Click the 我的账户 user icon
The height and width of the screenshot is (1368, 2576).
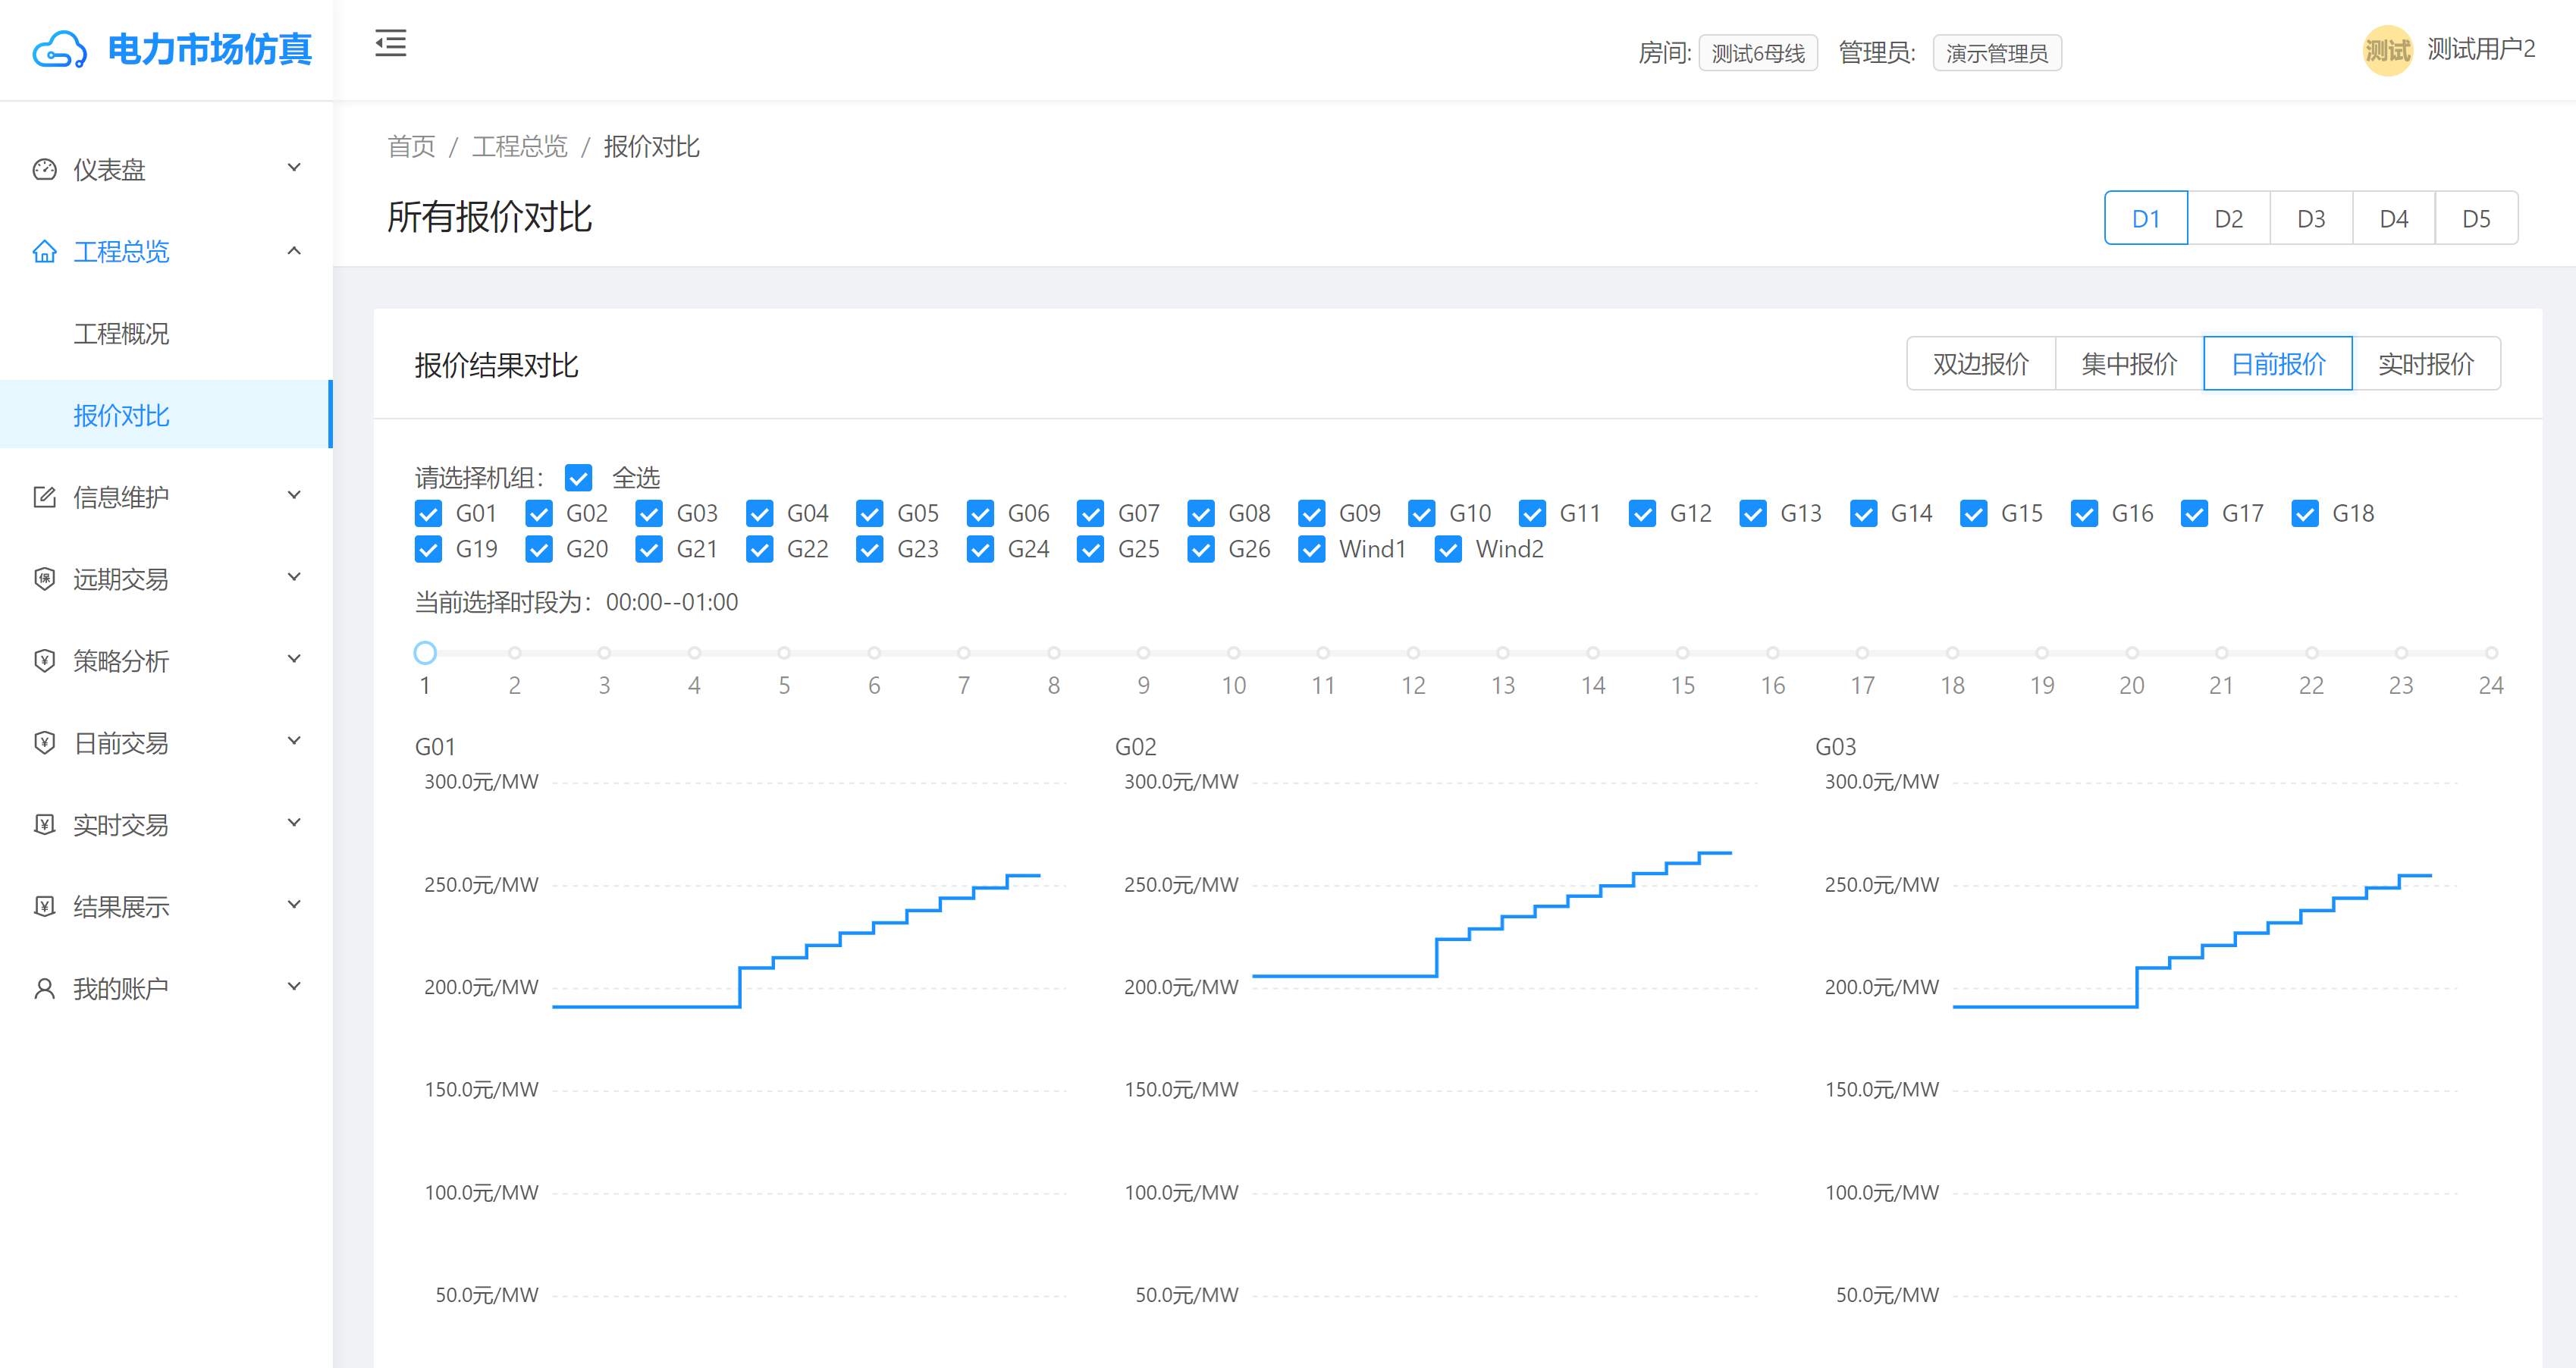pos(44,989)
